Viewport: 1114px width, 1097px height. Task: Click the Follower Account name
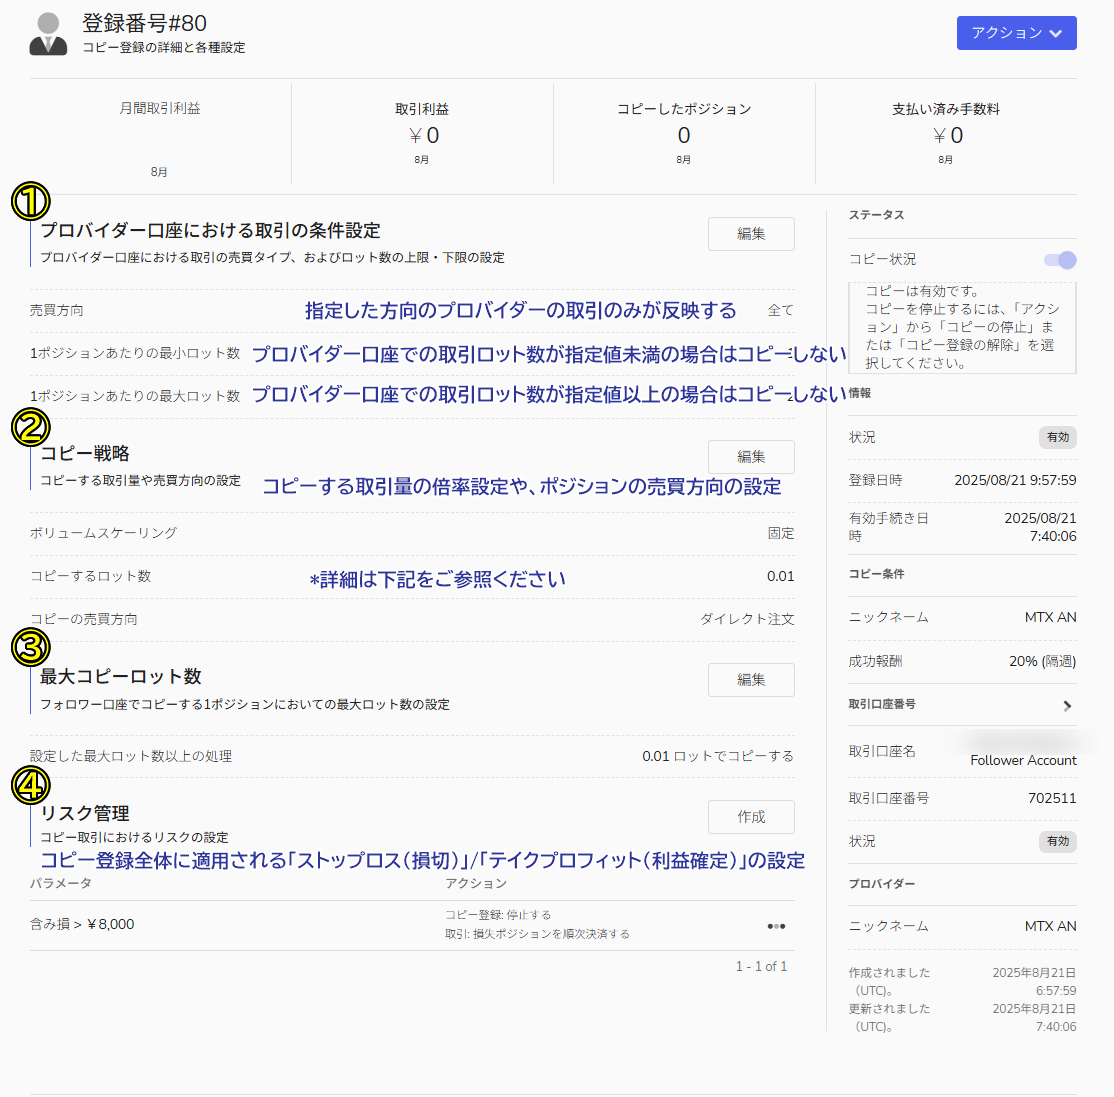[1023, 760]
